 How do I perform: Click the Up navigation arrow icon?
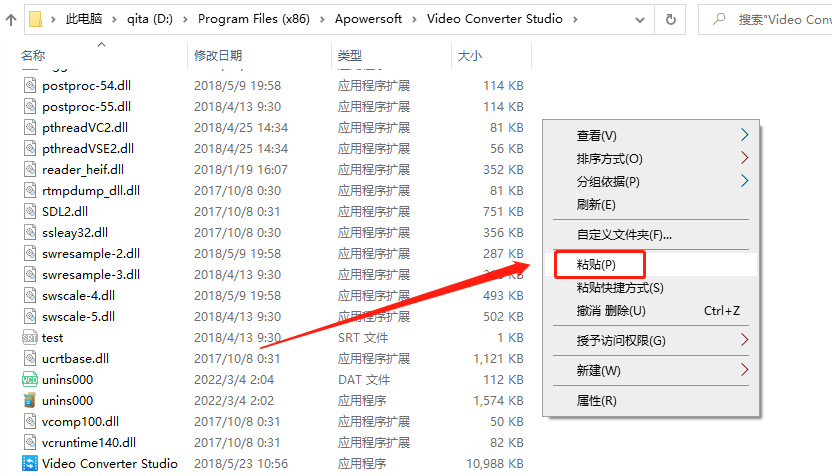(x=11, y=20)
